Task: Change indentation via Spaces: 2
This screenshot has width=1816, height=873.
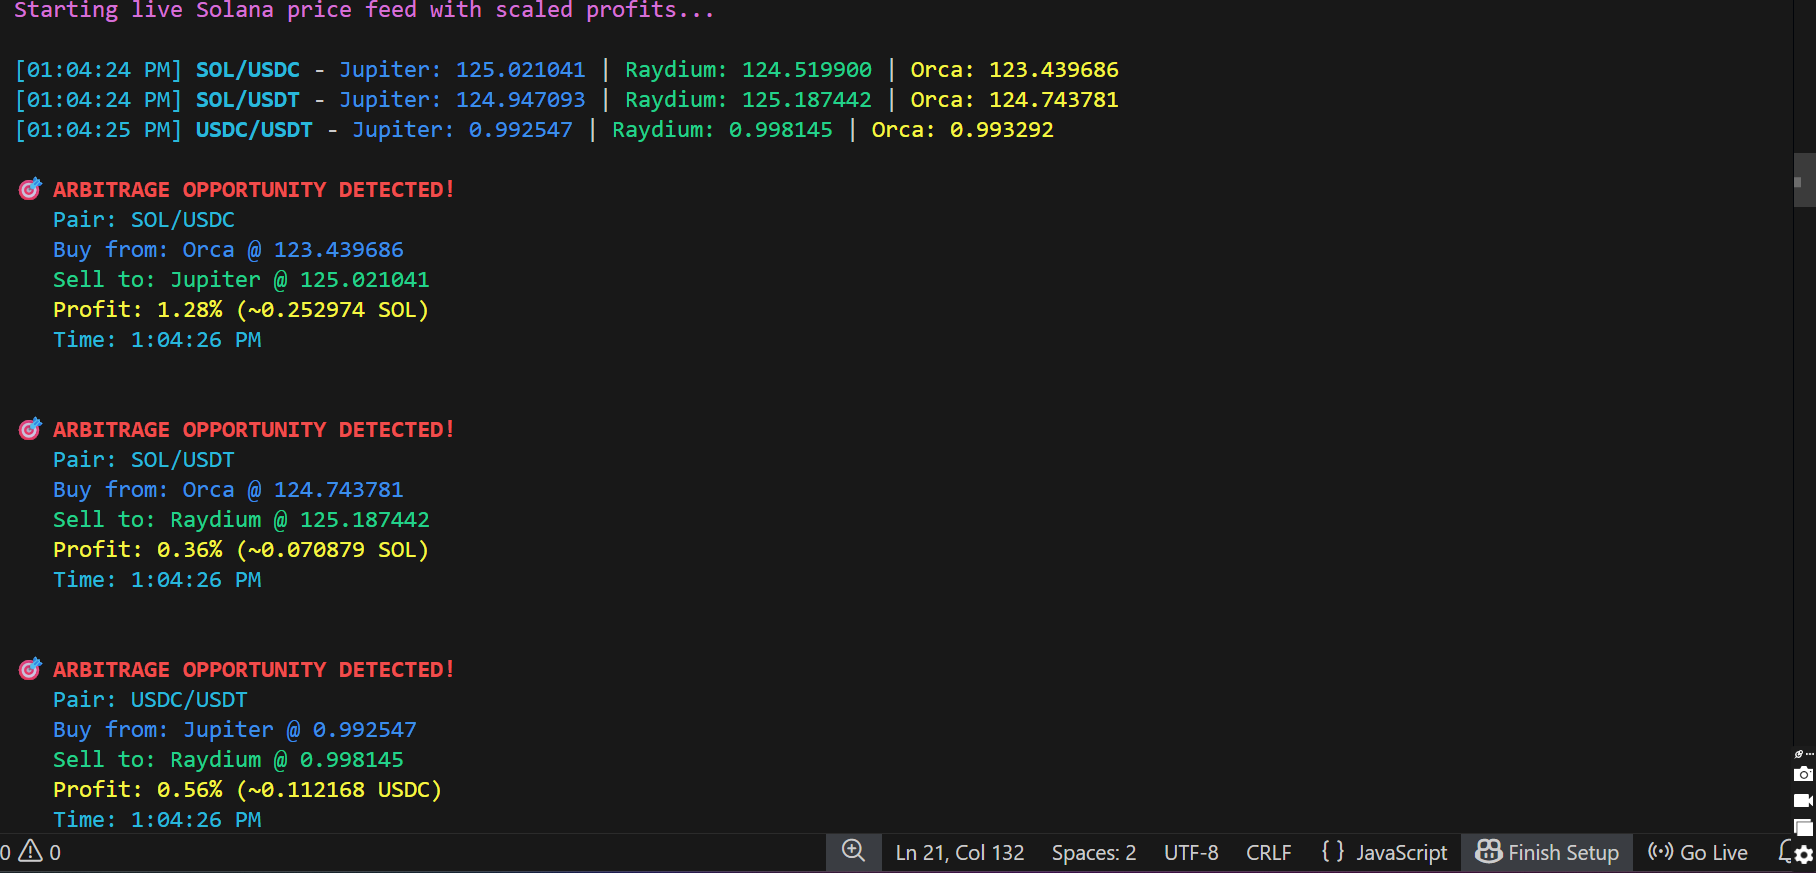Action: [1093, 853]
